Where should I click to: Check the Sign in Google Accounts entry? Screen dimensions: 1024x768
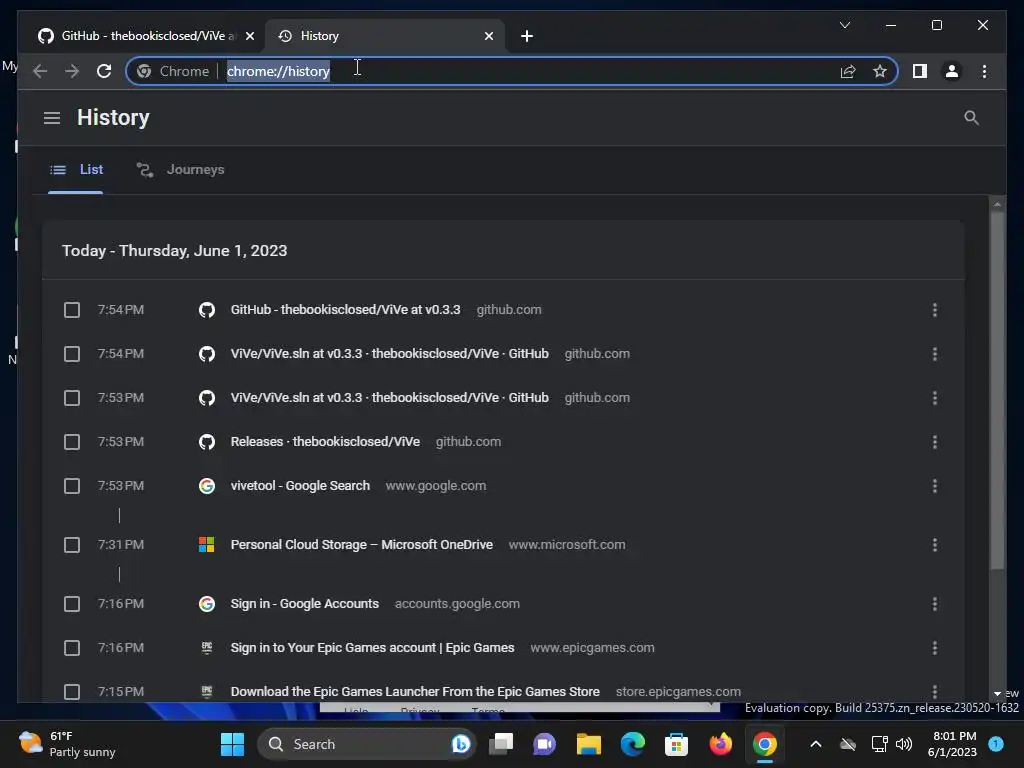pos(72,604)
